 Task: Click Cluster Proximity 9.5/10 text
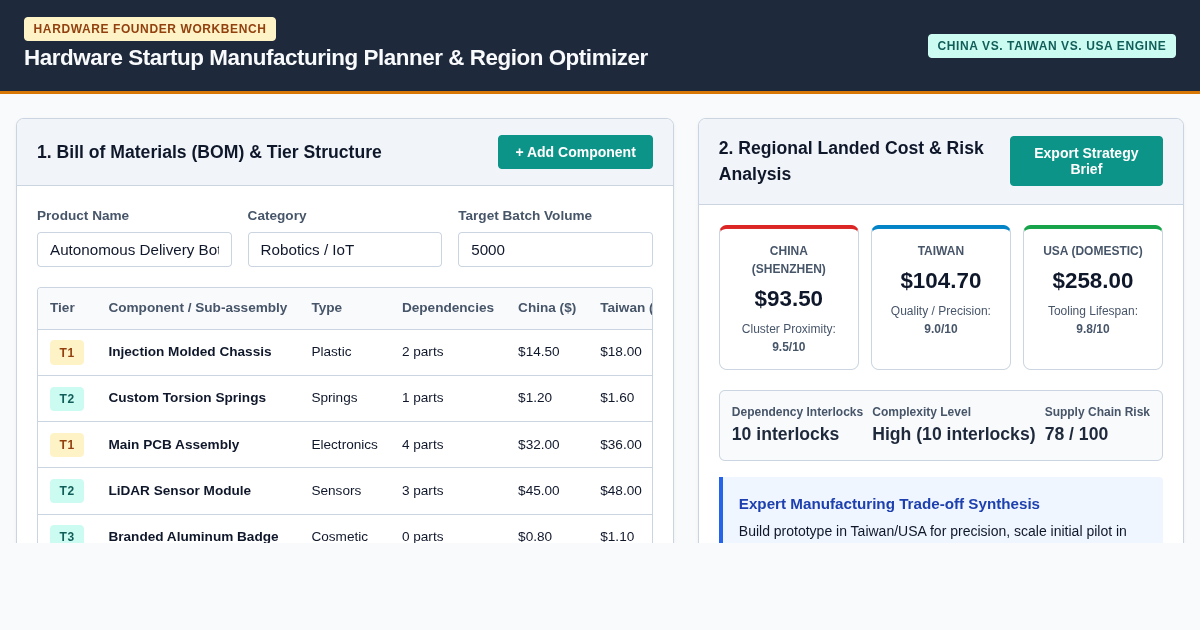789,338
